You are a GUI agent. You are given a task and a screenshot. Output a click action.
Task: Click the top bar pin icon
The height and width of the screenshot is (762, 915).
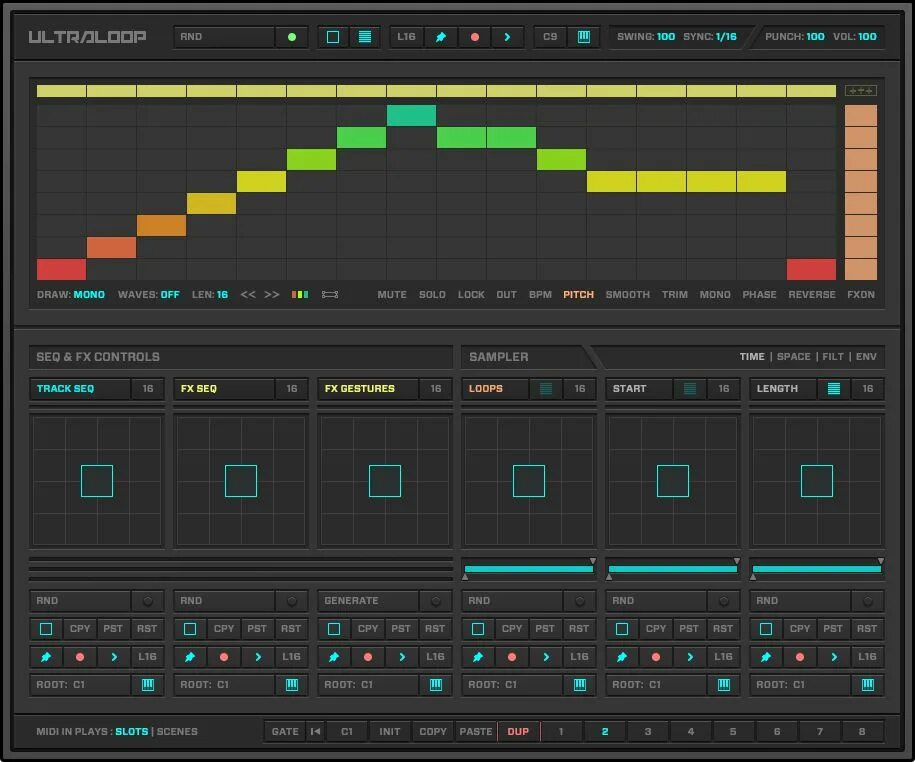441,37
